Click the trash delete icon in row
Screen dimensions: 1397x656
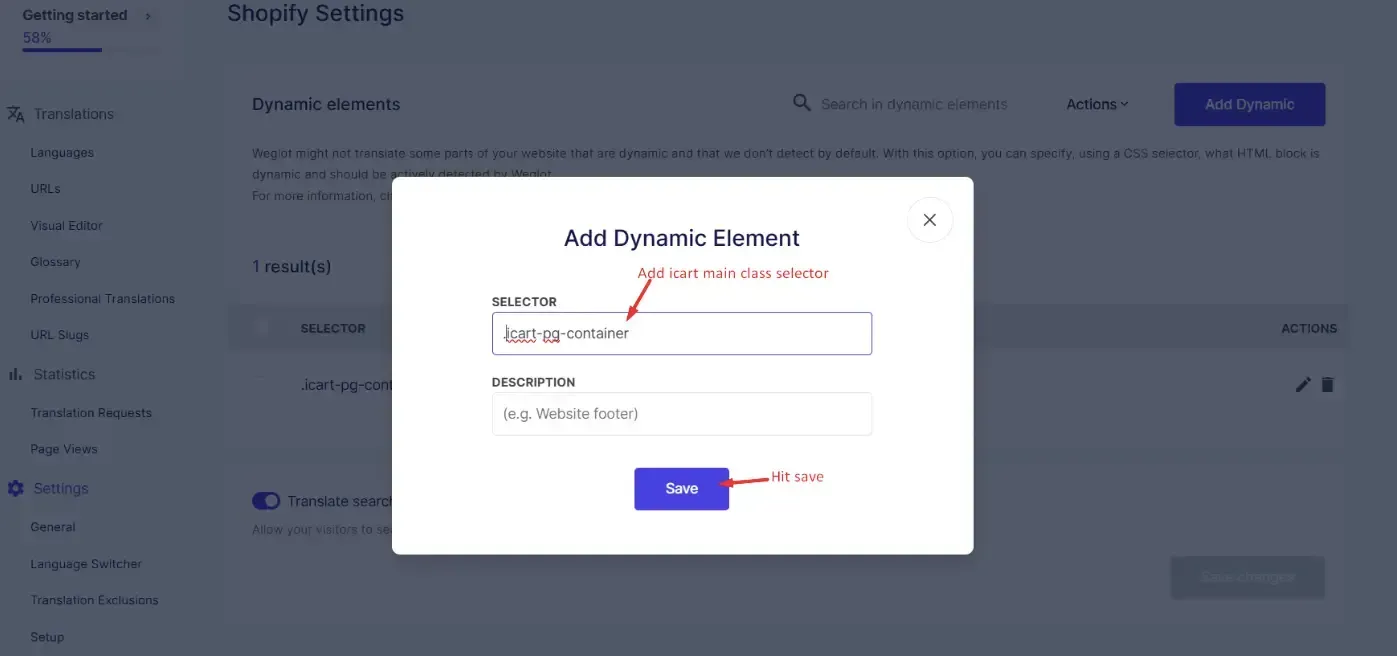click(x=1327, y=384)
